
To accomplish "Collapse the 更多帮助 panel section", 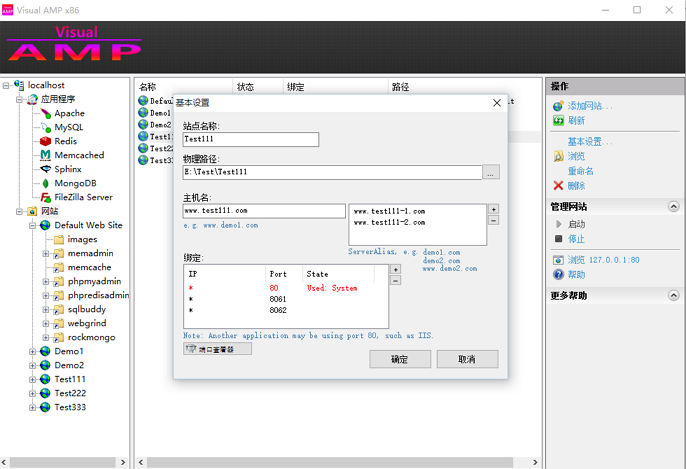I will coord(673,295).
